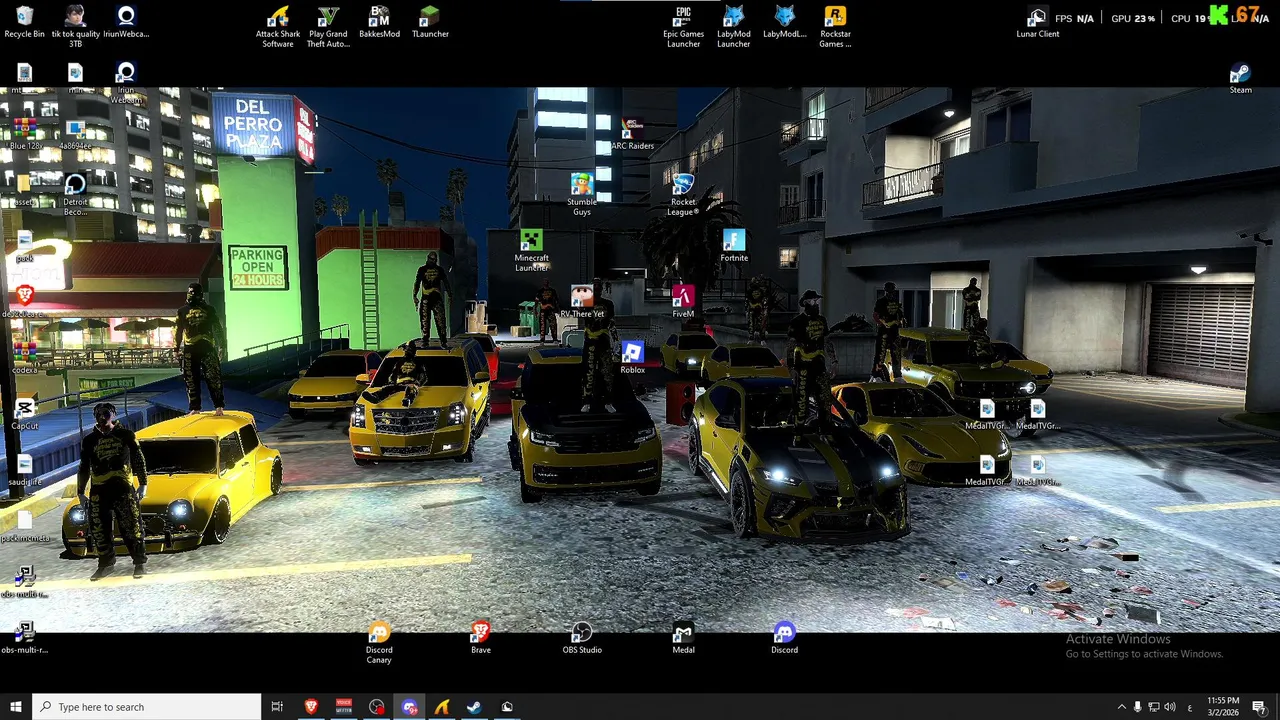The width and height of the screenshot is (1280, 720).
Task: Click the Windows Start button
Action: [x=15, y=707]
